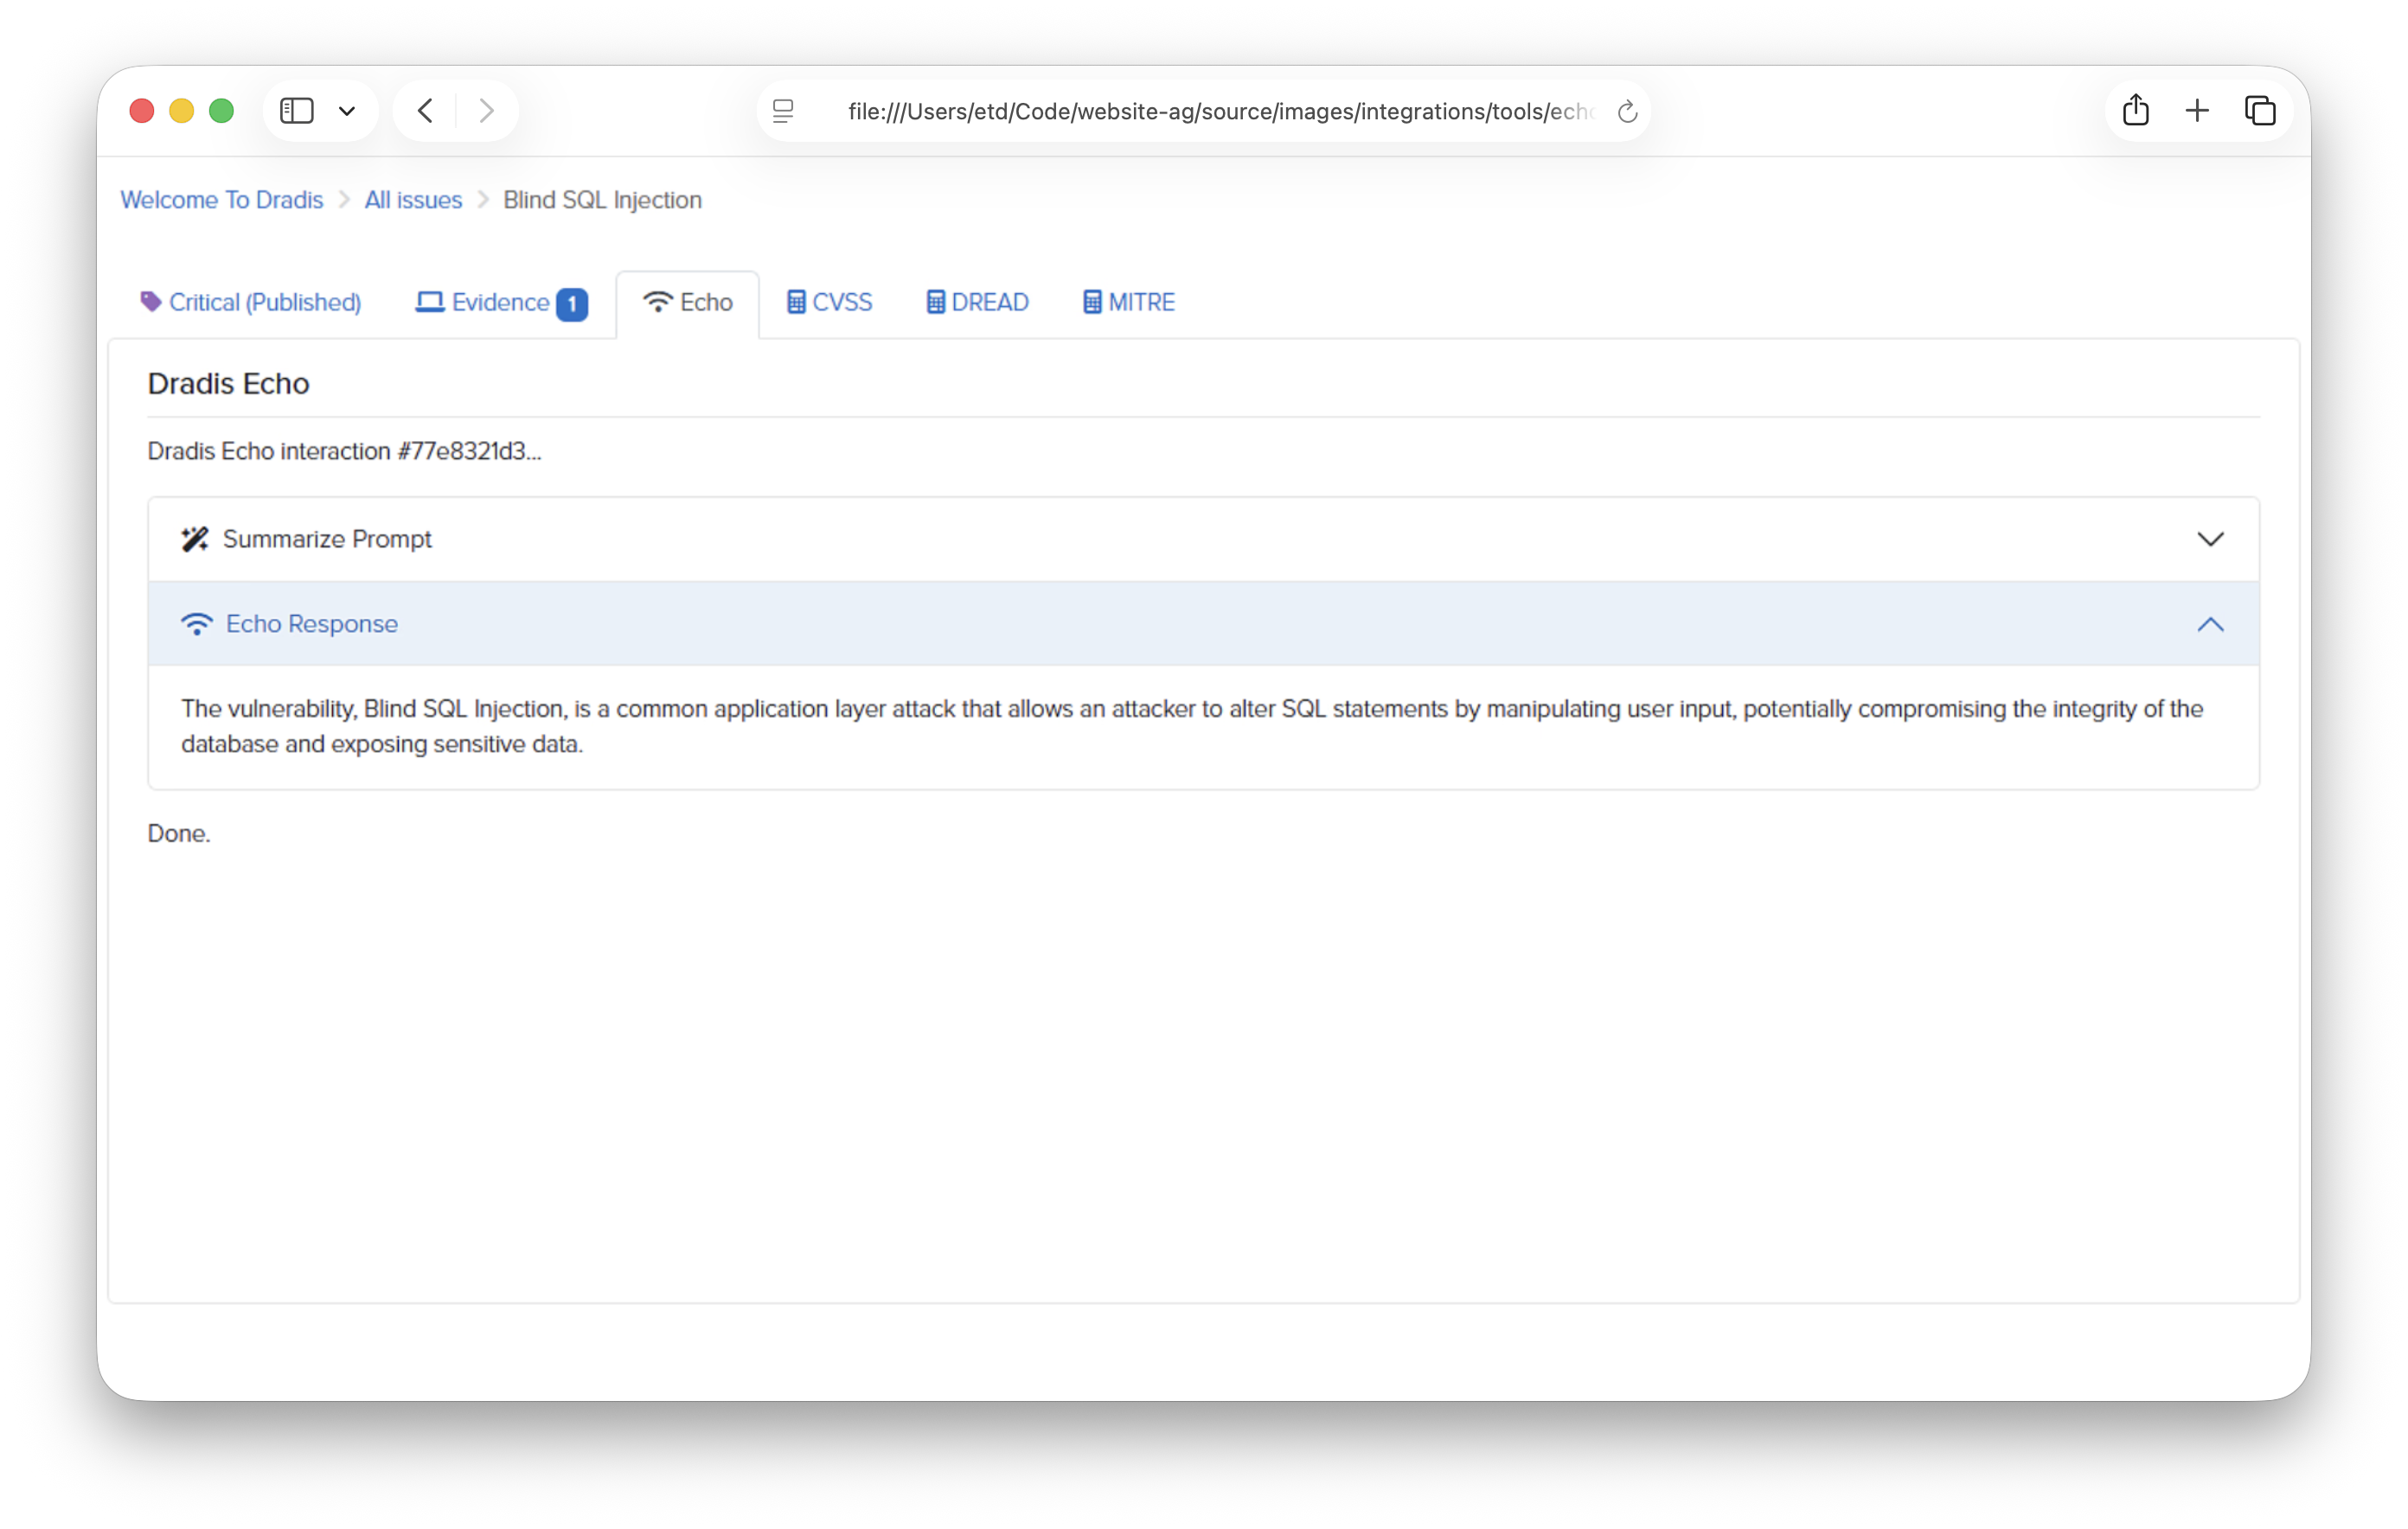Select the Echo wifi icon tab
Screen dimensions: 2408x1529
[x=659, y=302]
